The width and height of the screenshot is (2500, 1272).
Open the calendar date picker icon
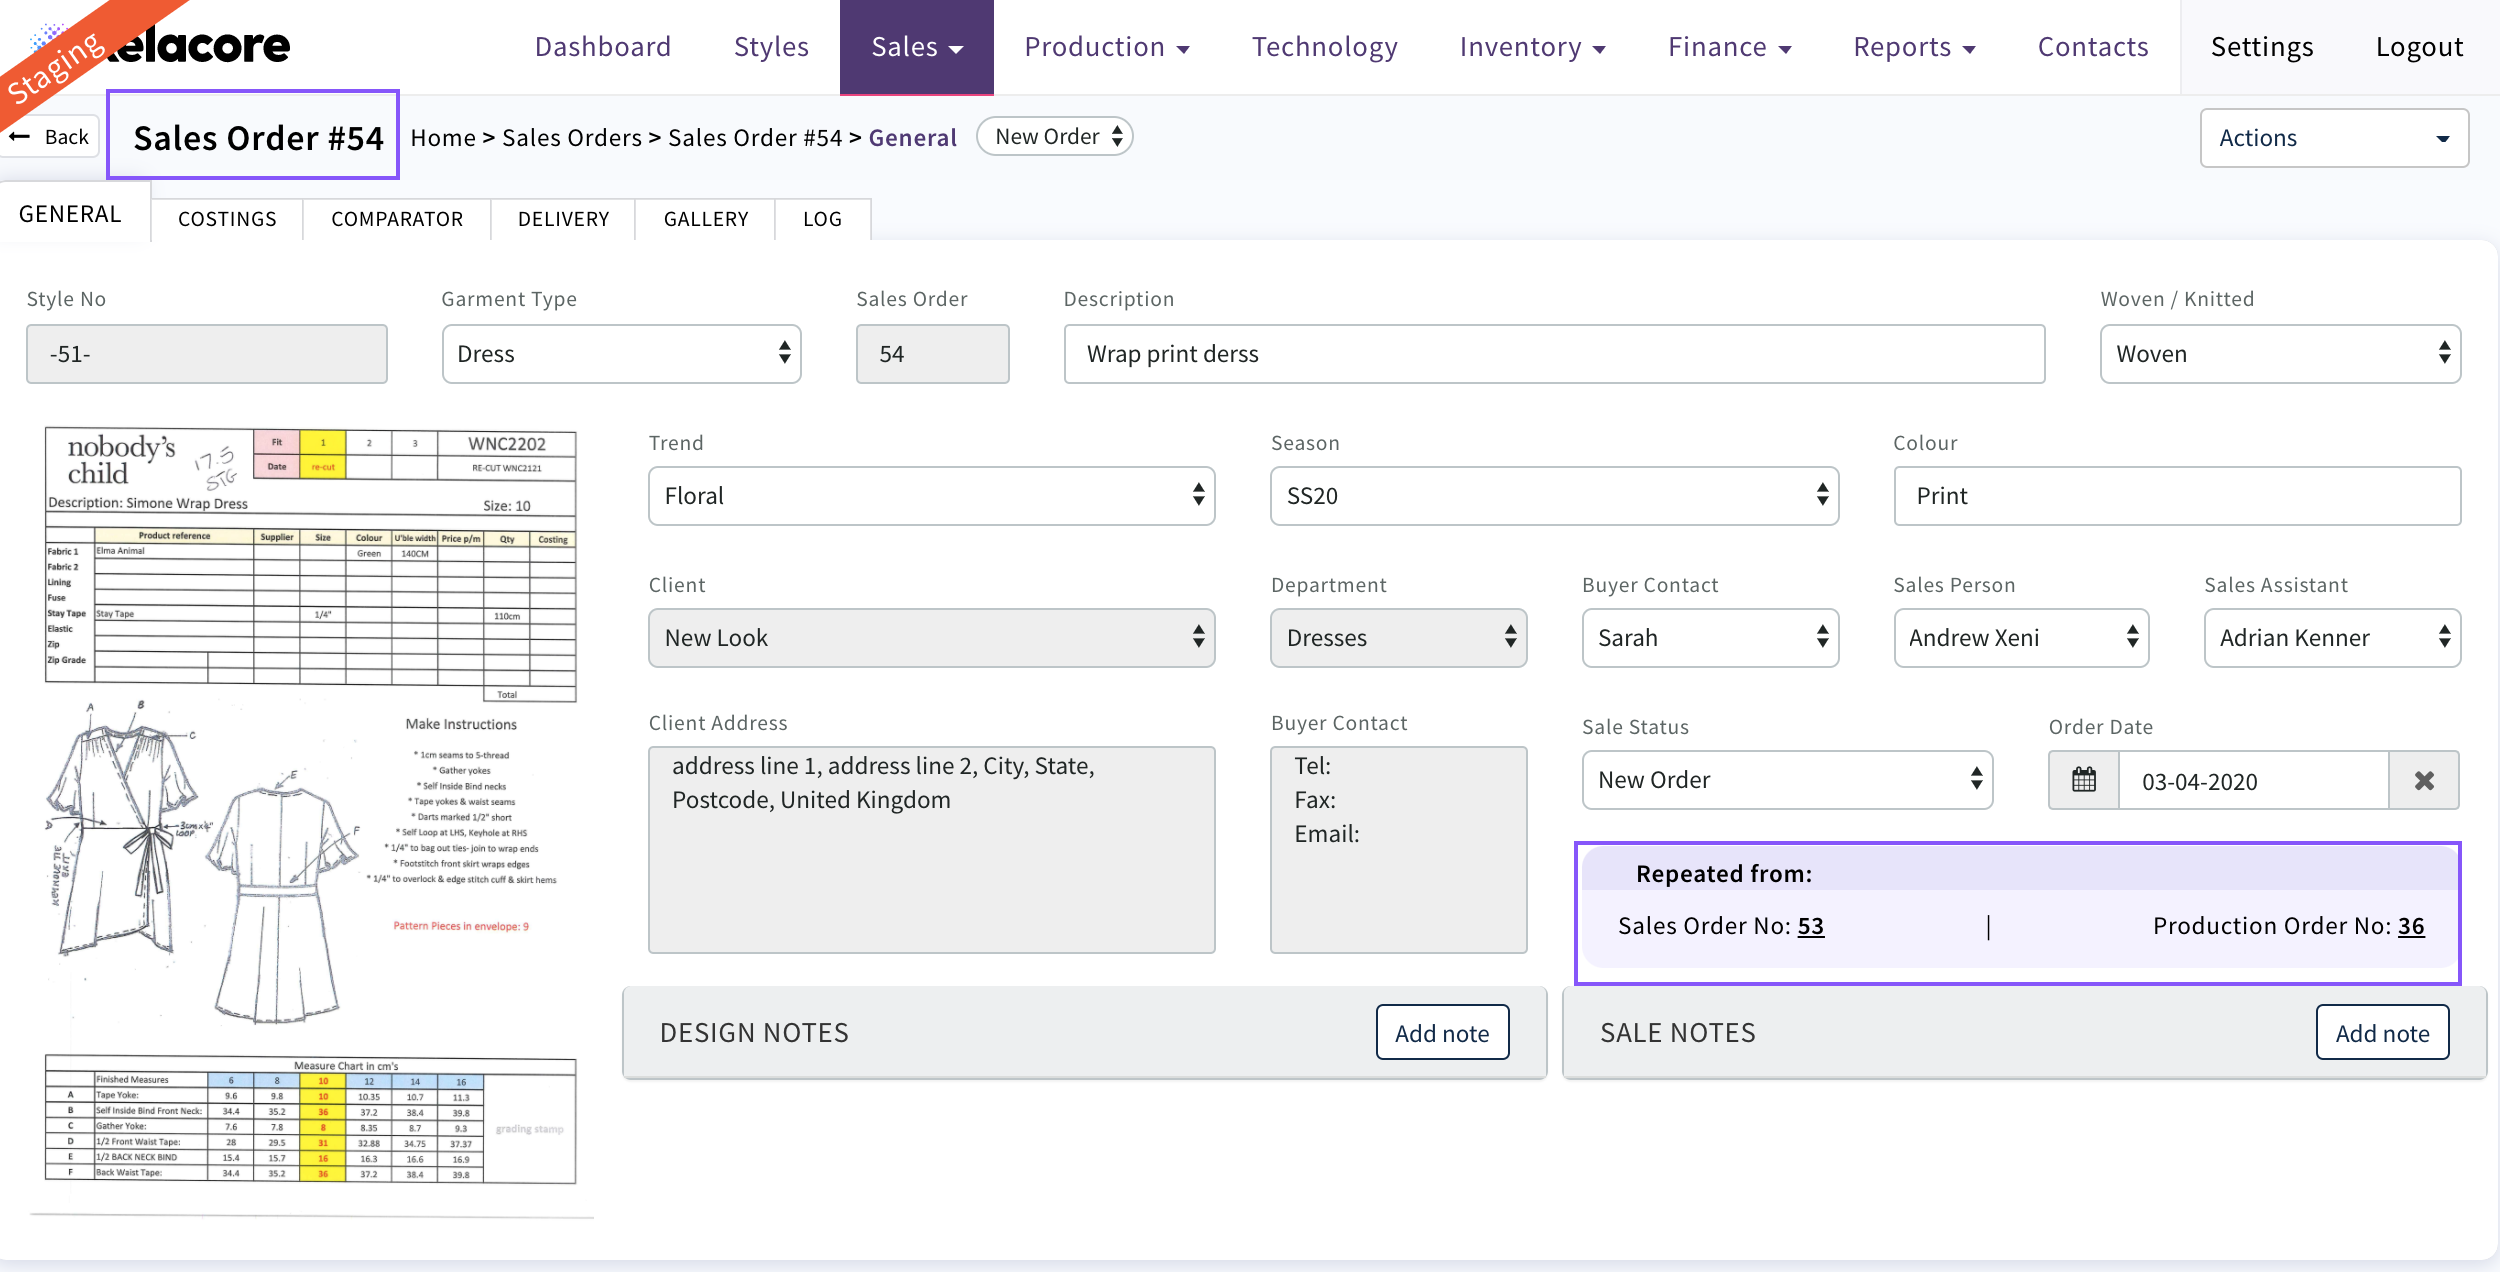(x=2085, y=780)
